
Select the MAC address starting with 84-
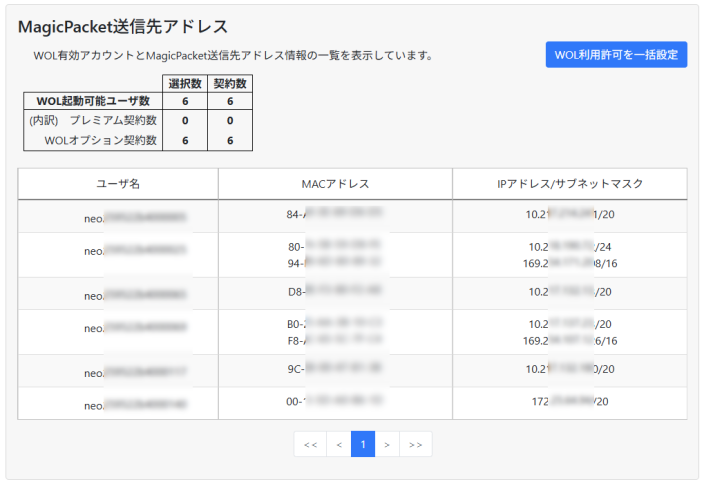335,214
